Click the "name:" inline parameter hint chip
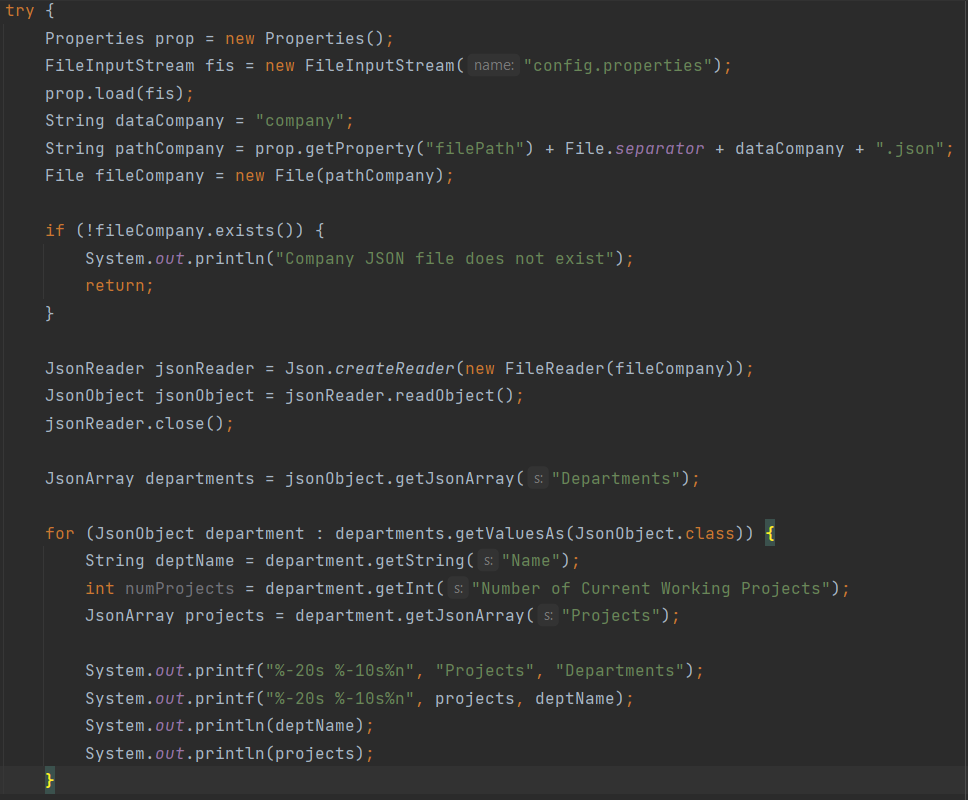The height and width of the screenshot is (800, 968). 493,65
